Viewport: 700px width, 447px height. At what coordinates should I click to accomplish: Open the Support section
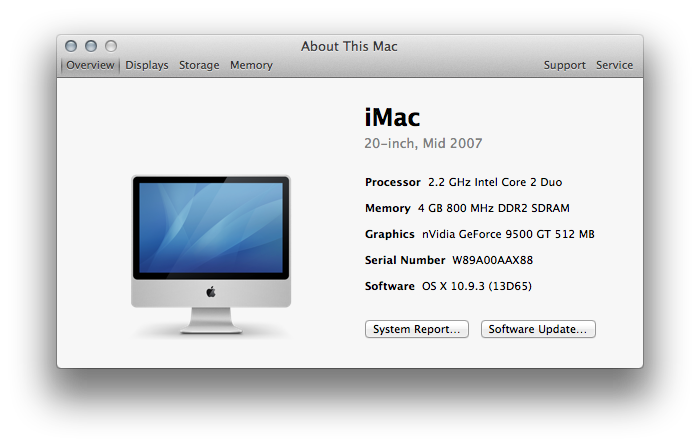(564, 65)
